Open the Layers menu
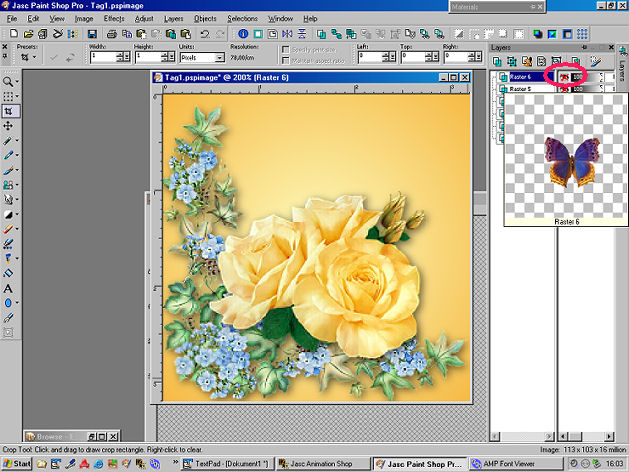The height and width of the screenshot is (472, 629). (173, 18)
